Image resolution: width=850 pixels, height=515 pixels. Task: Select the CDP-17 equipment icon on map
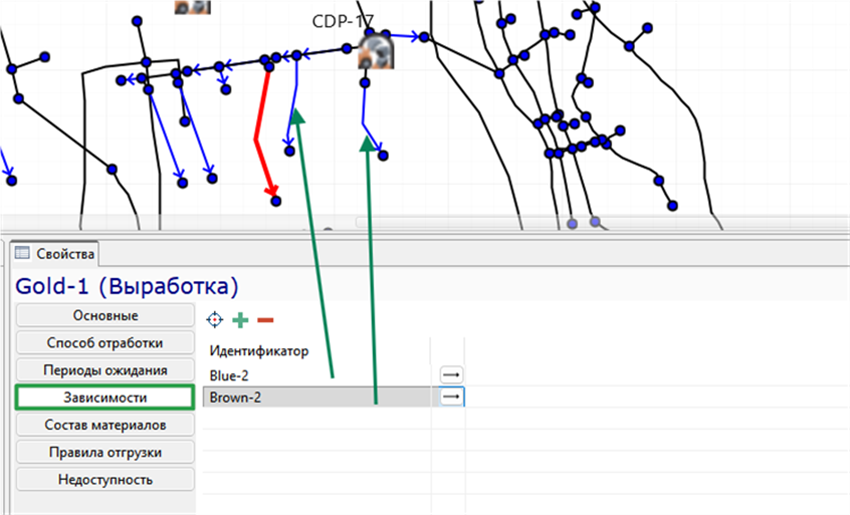point(376,51)
